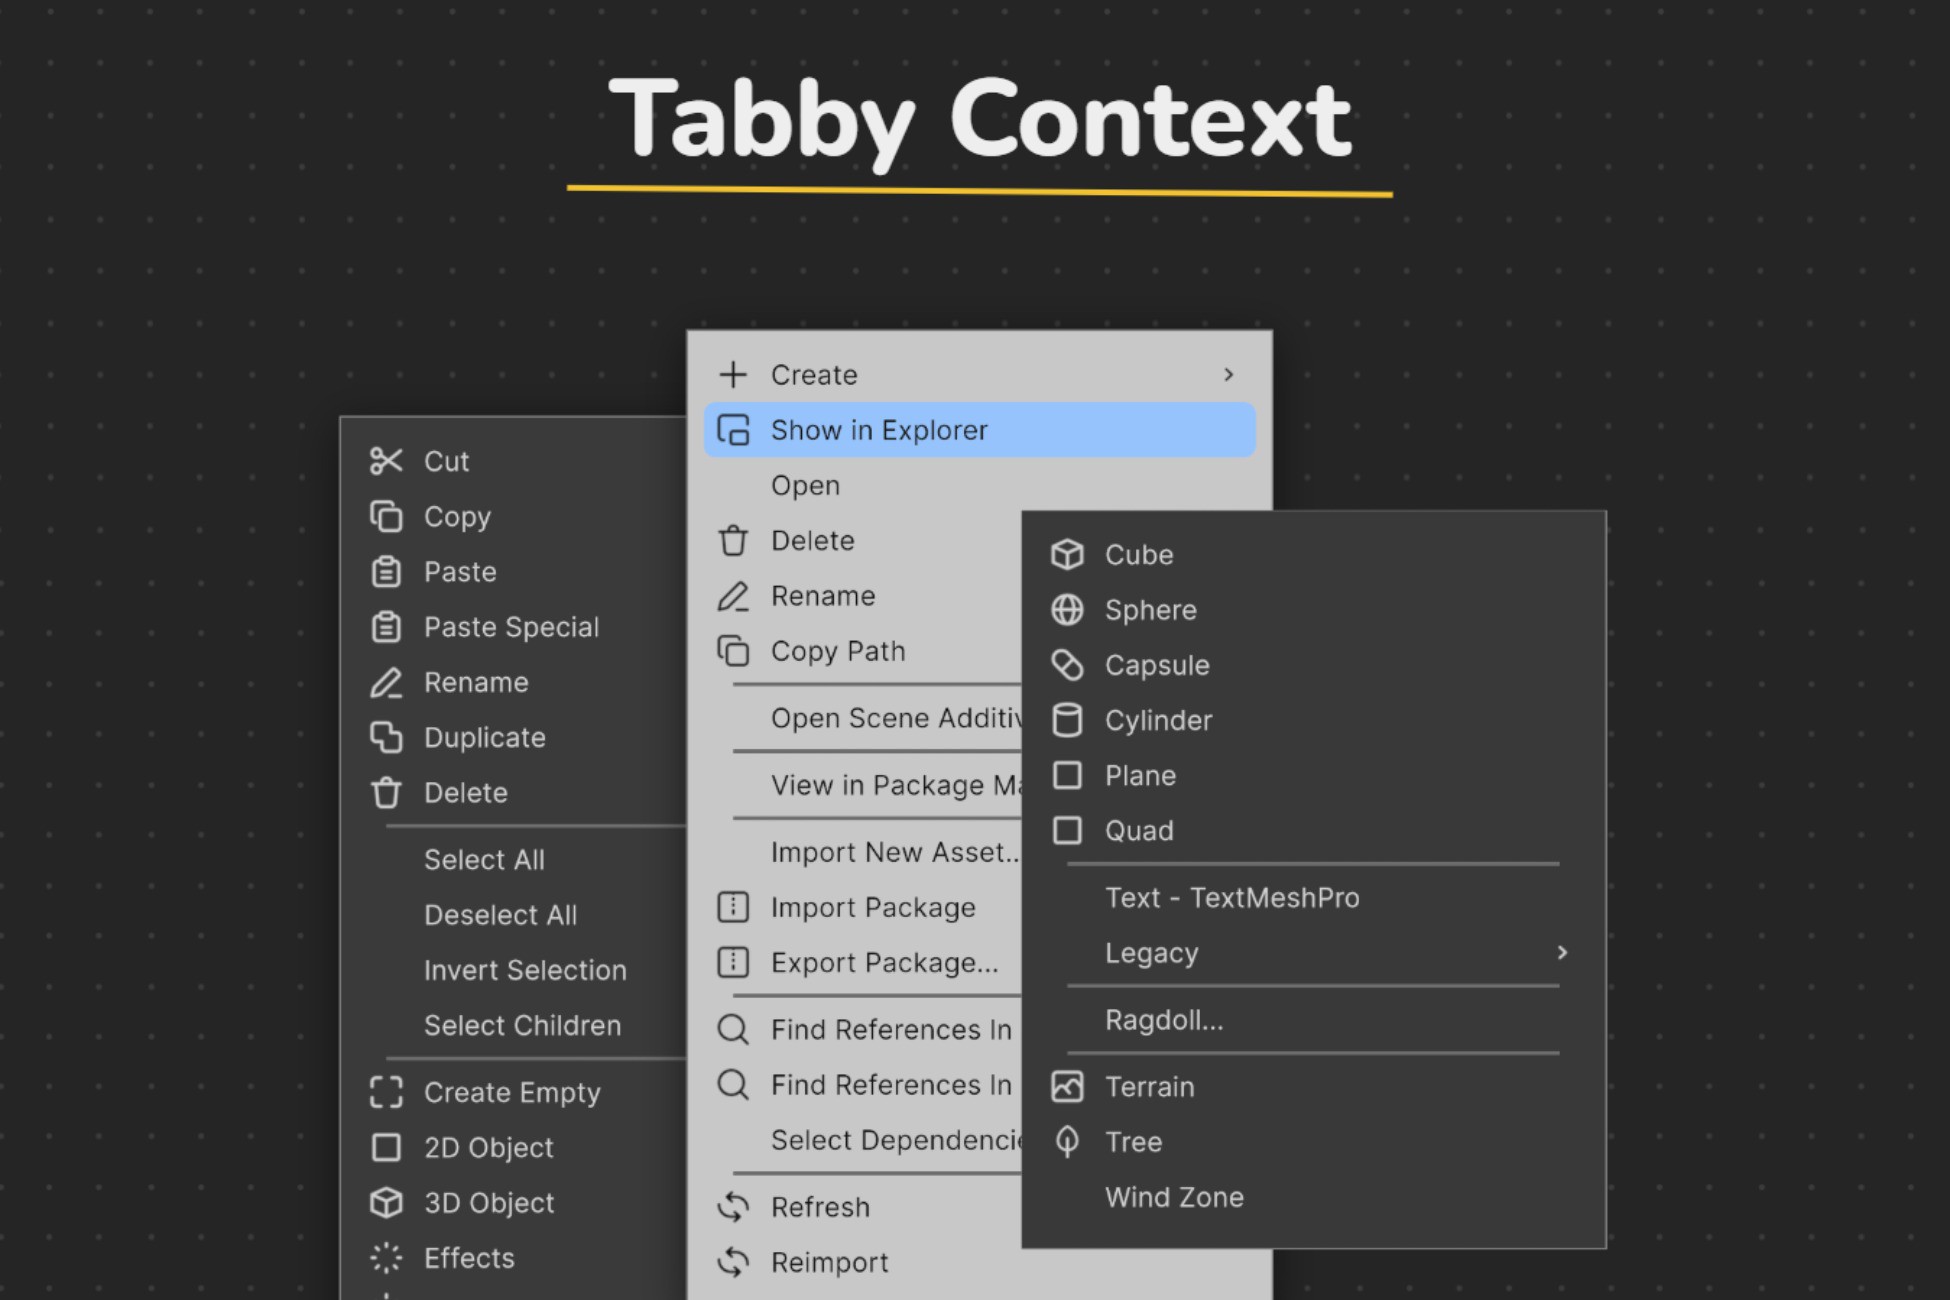Click the Rename pencil icon

coord(387,682)
